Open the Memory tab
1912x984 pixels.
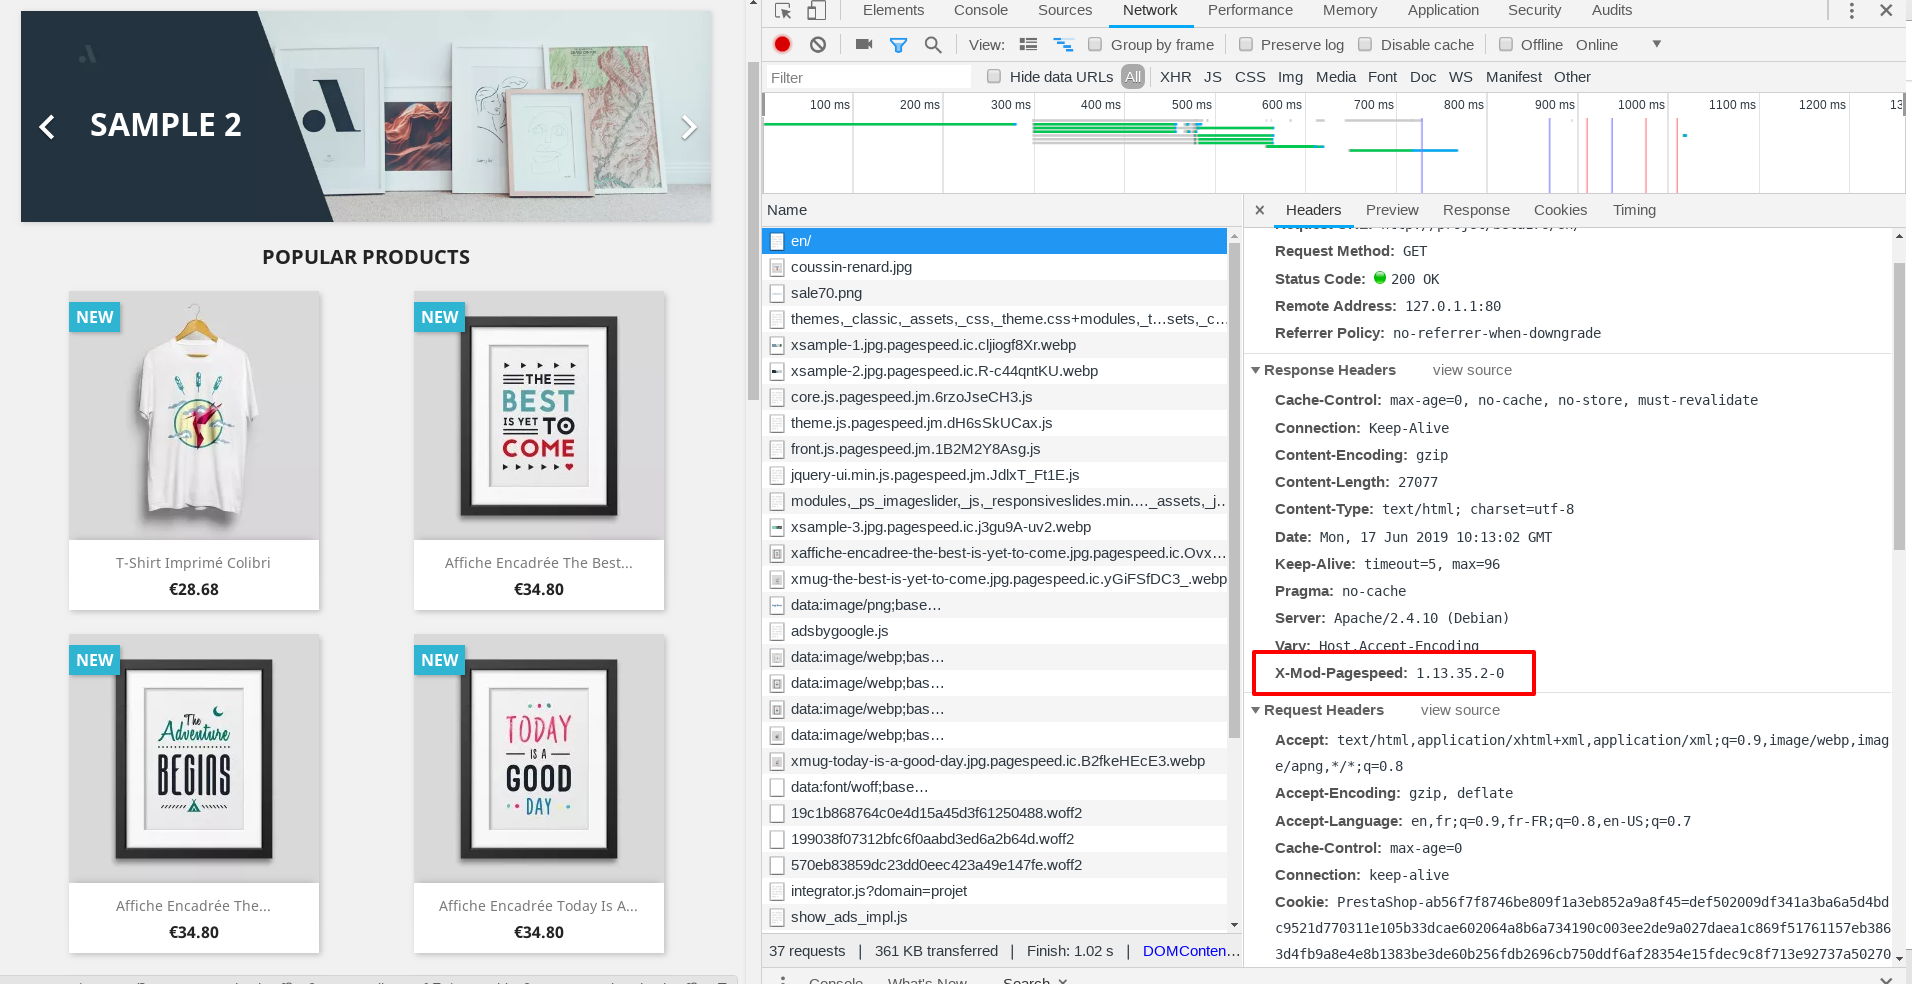pyautogui.click(x=1350, y=10)
